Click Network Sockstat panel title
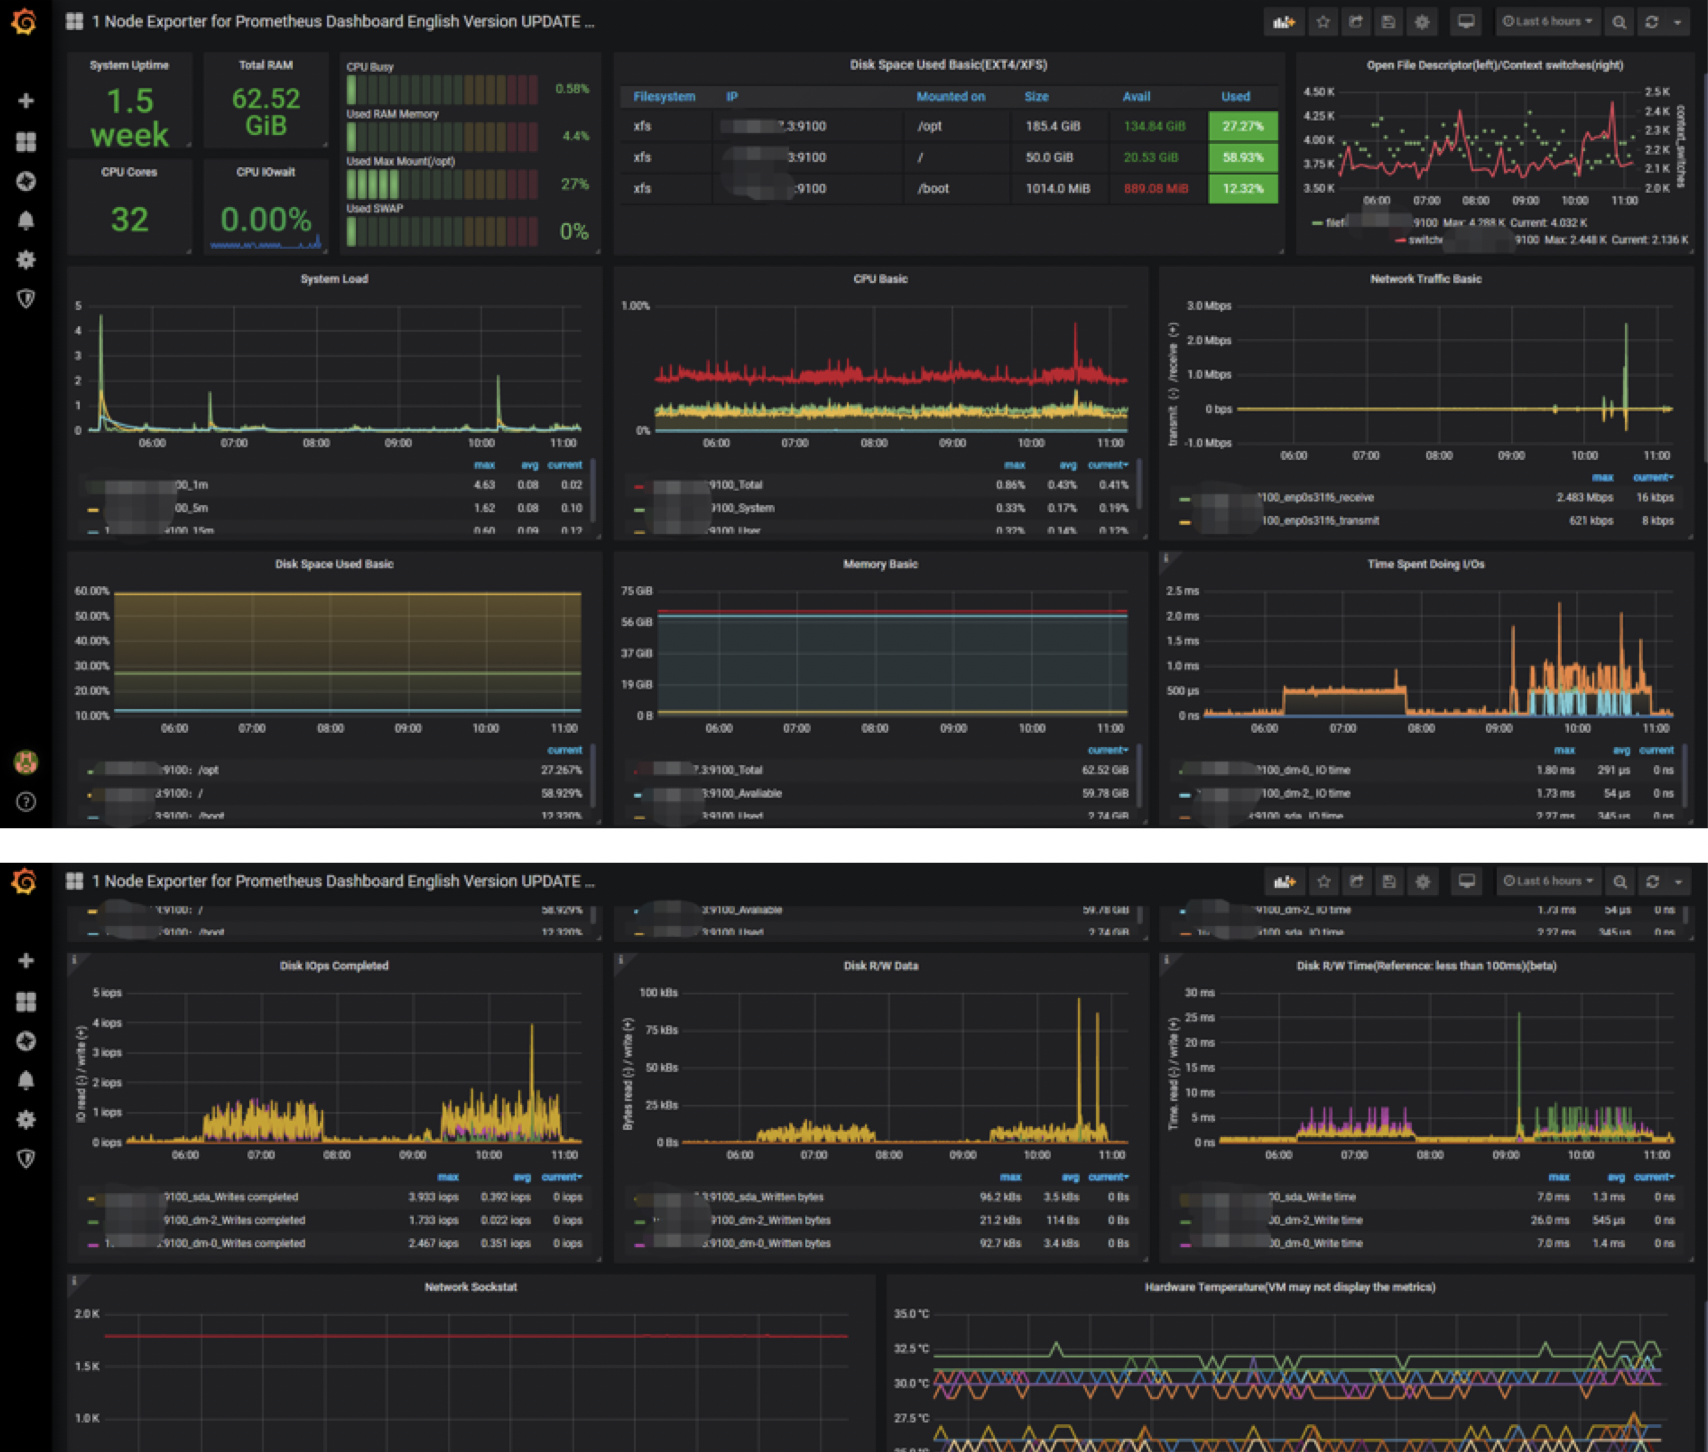Image resolution: width=1708 pixels, height=1452 pixels. point(470,1287)
